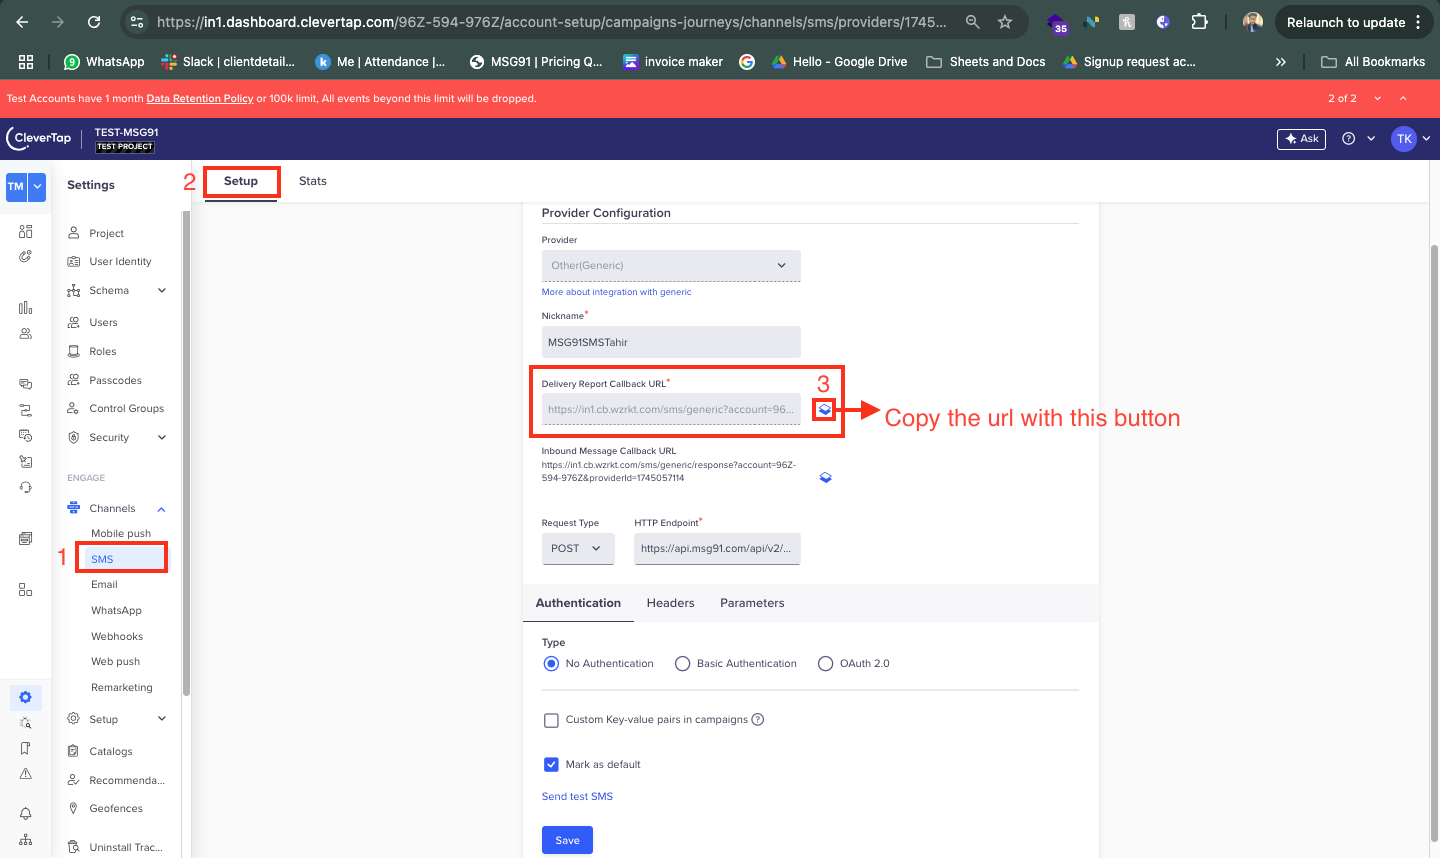Open the Google bookmark icon
1440x858 pixels.
tap(747, 62)
